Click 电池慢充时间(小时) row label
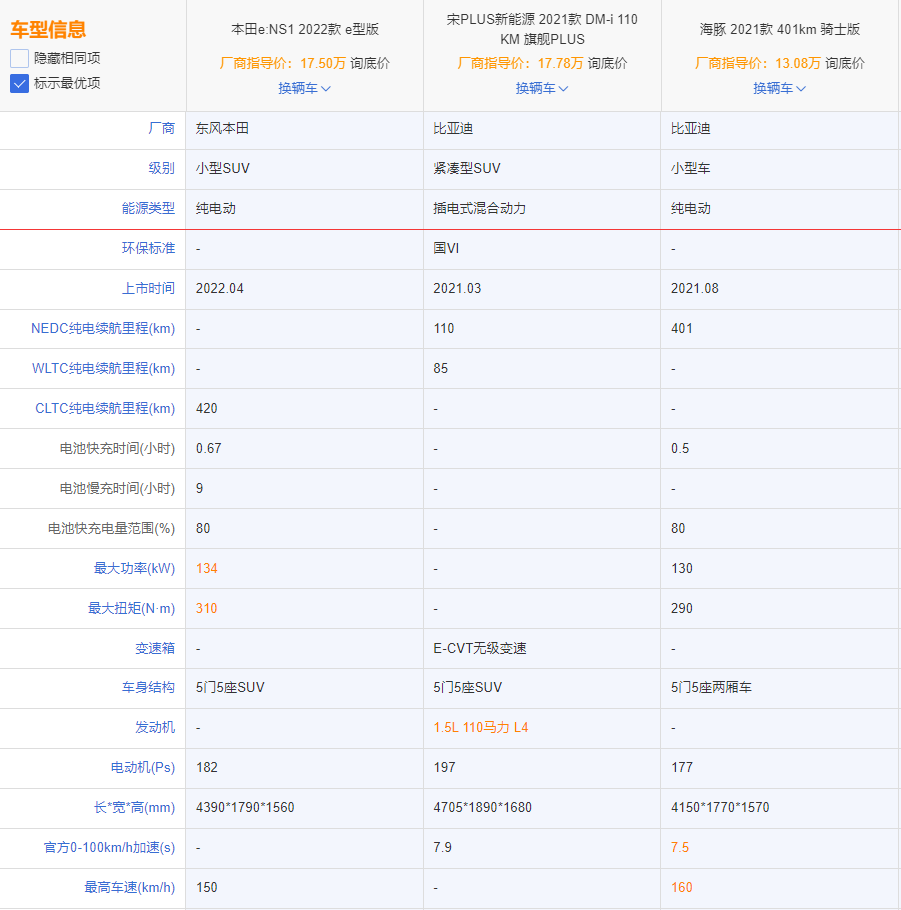 point(117,489)
